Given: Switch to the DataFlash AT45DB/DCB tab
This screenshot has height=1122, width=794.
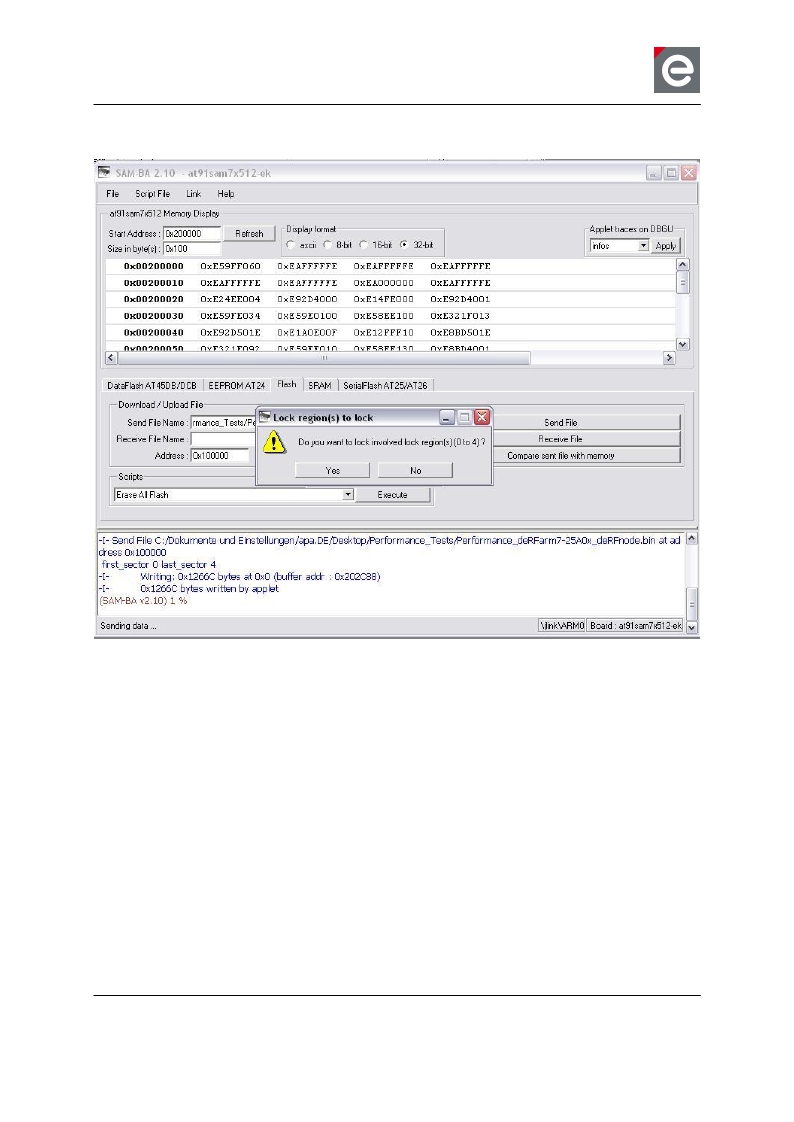Looking at the screenshot, I should click(x=152, y=385).
